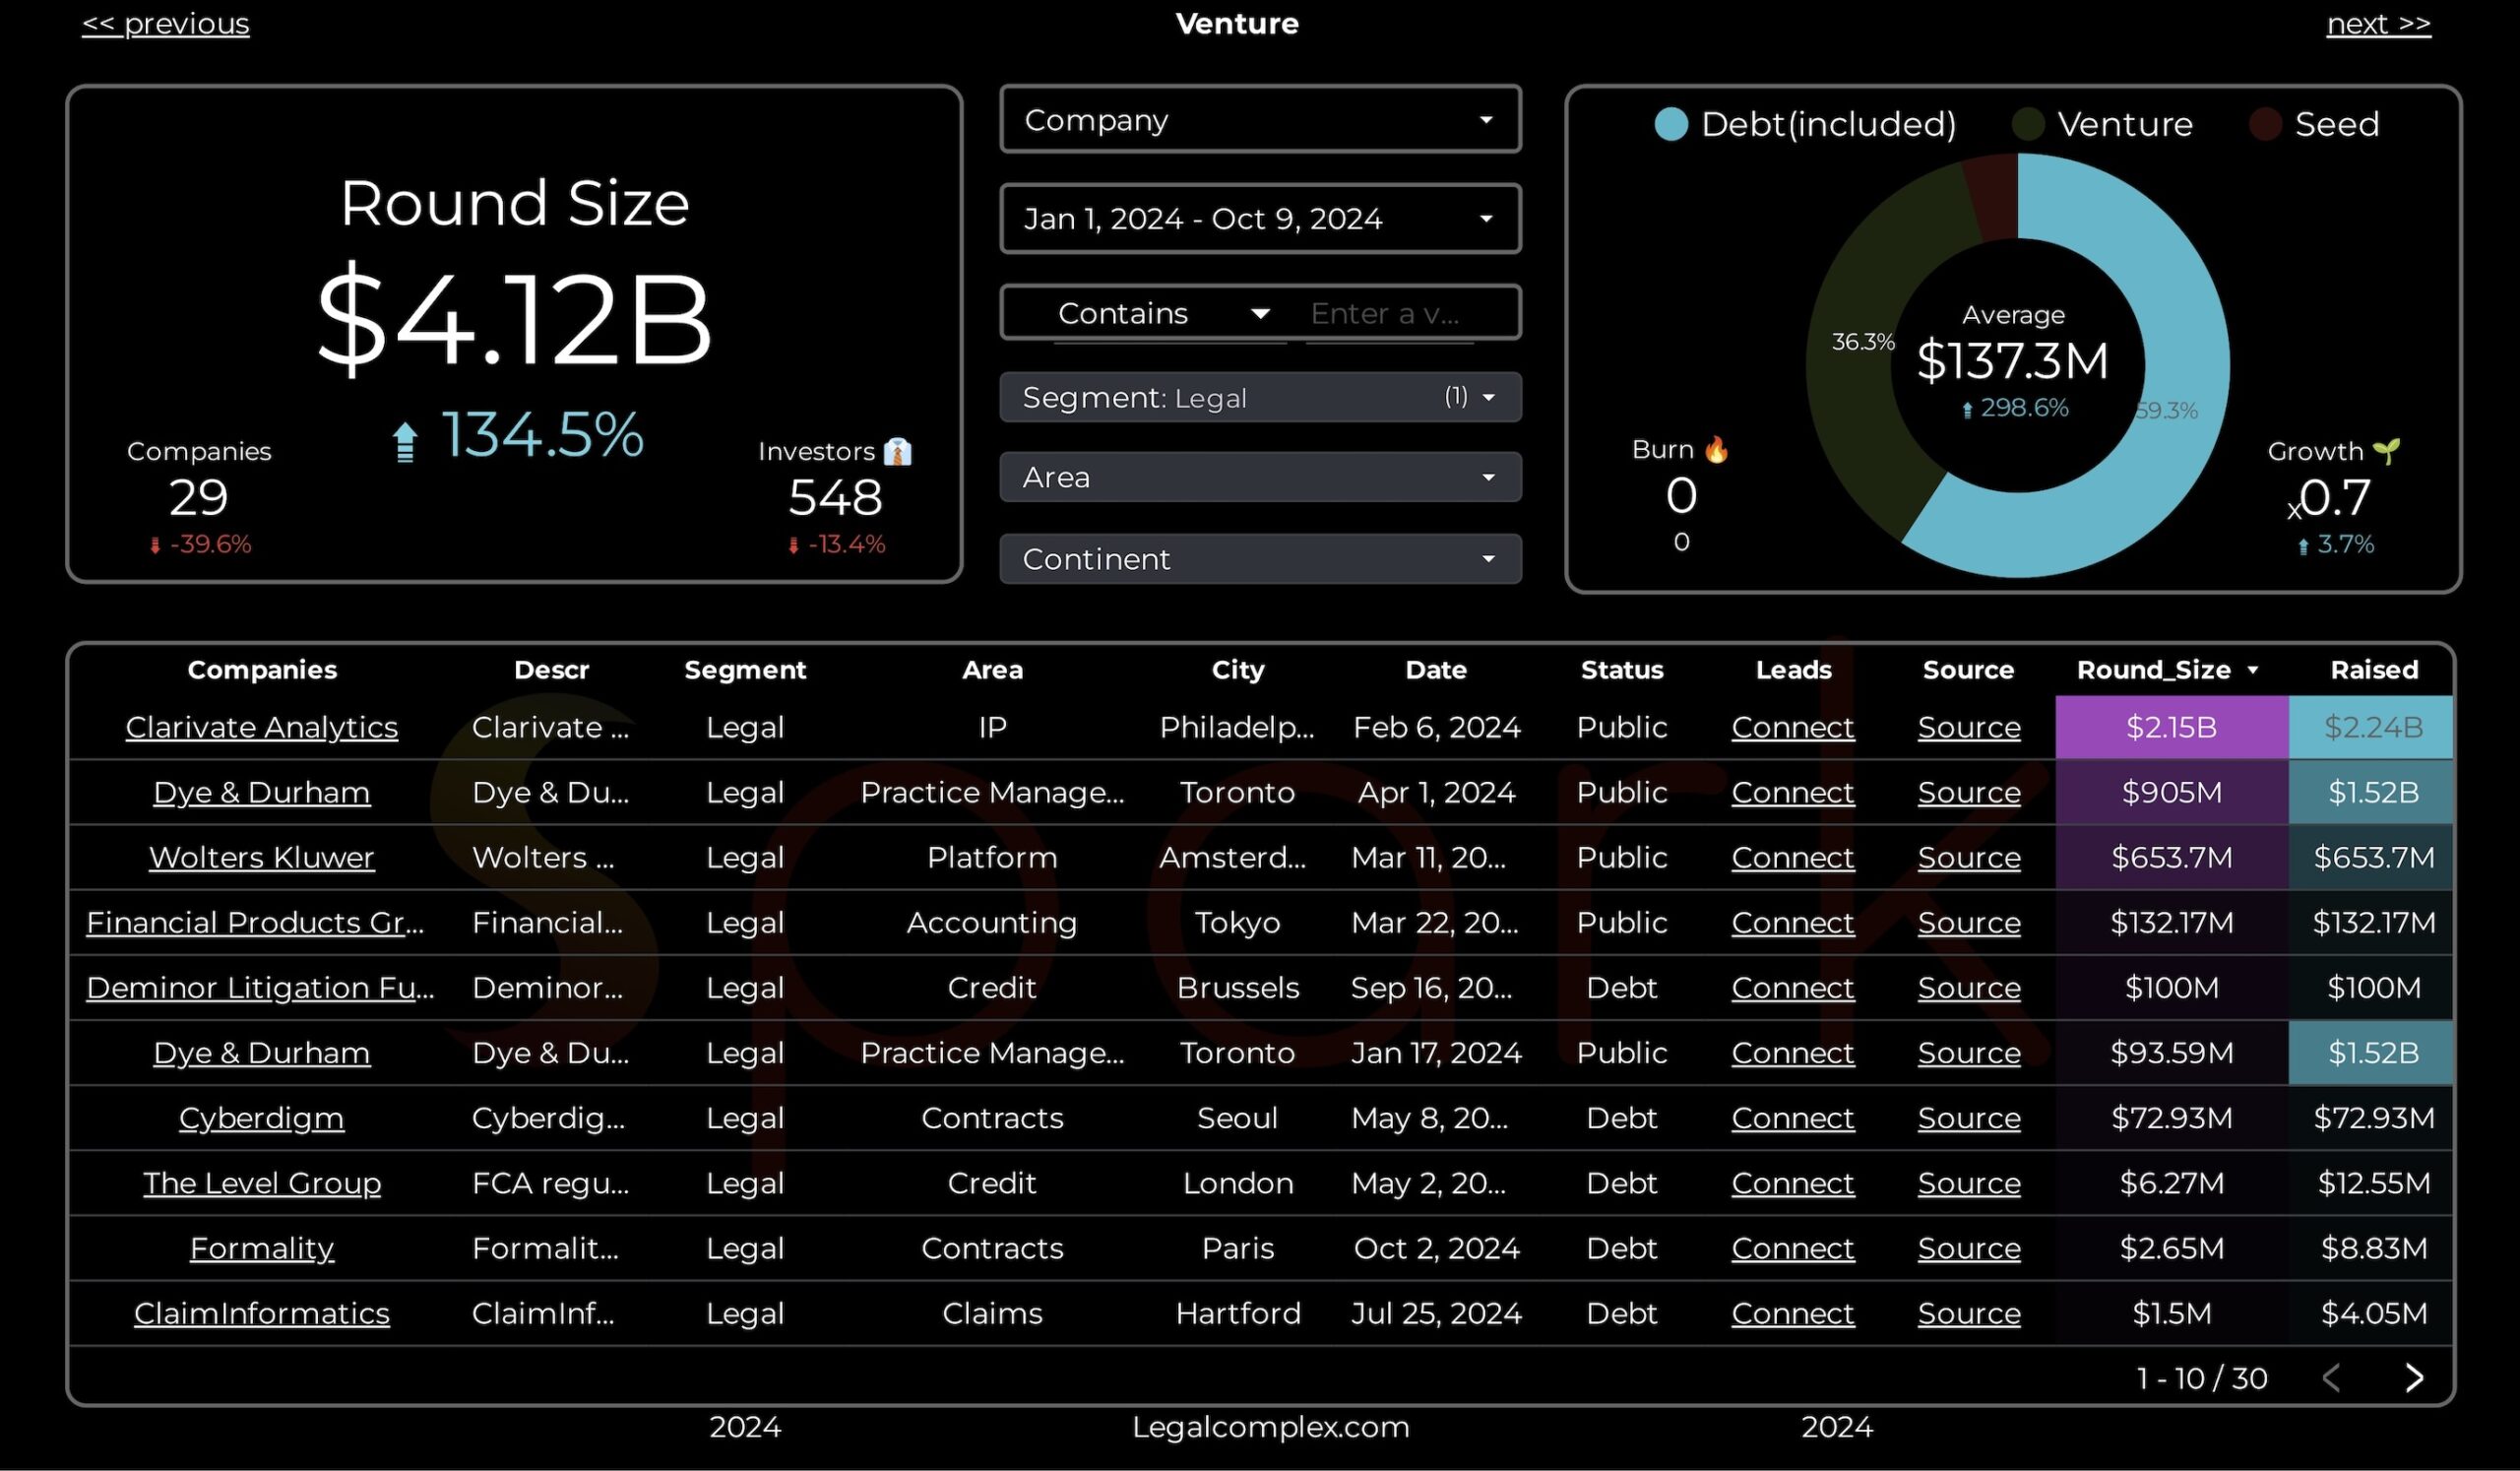Viewport: 2520px width, 1471px height.
Task: Click the Companies count 29
Action: pos(199,497)
